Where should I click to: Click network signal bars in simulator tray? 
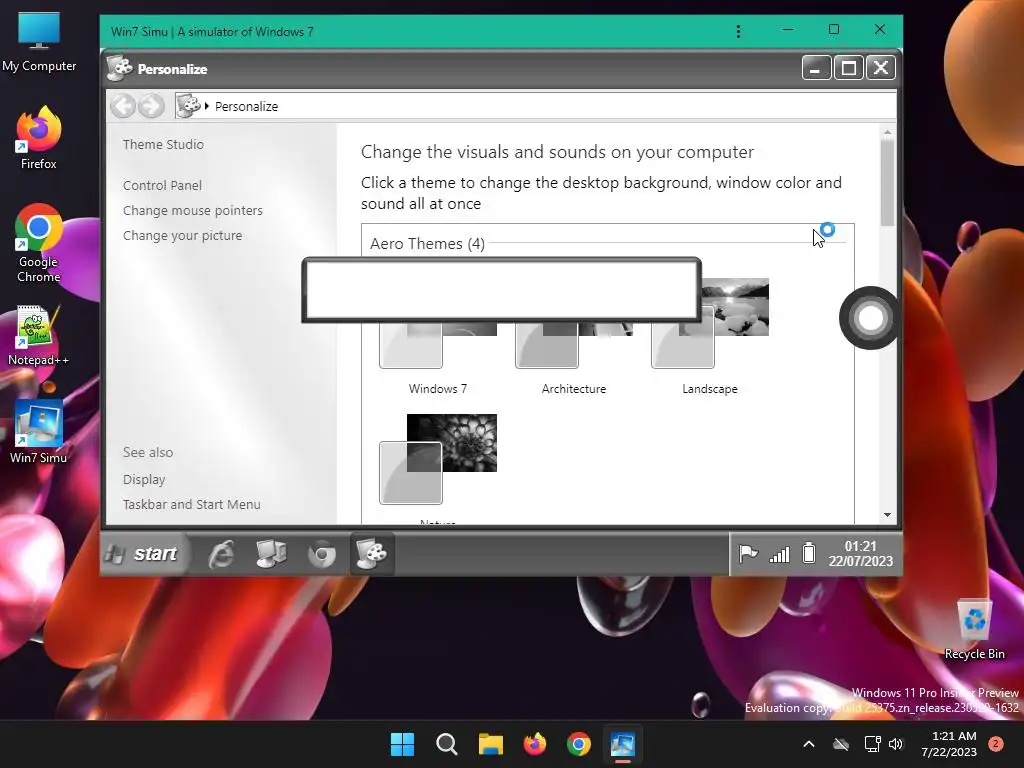click(x=779, y=554)
